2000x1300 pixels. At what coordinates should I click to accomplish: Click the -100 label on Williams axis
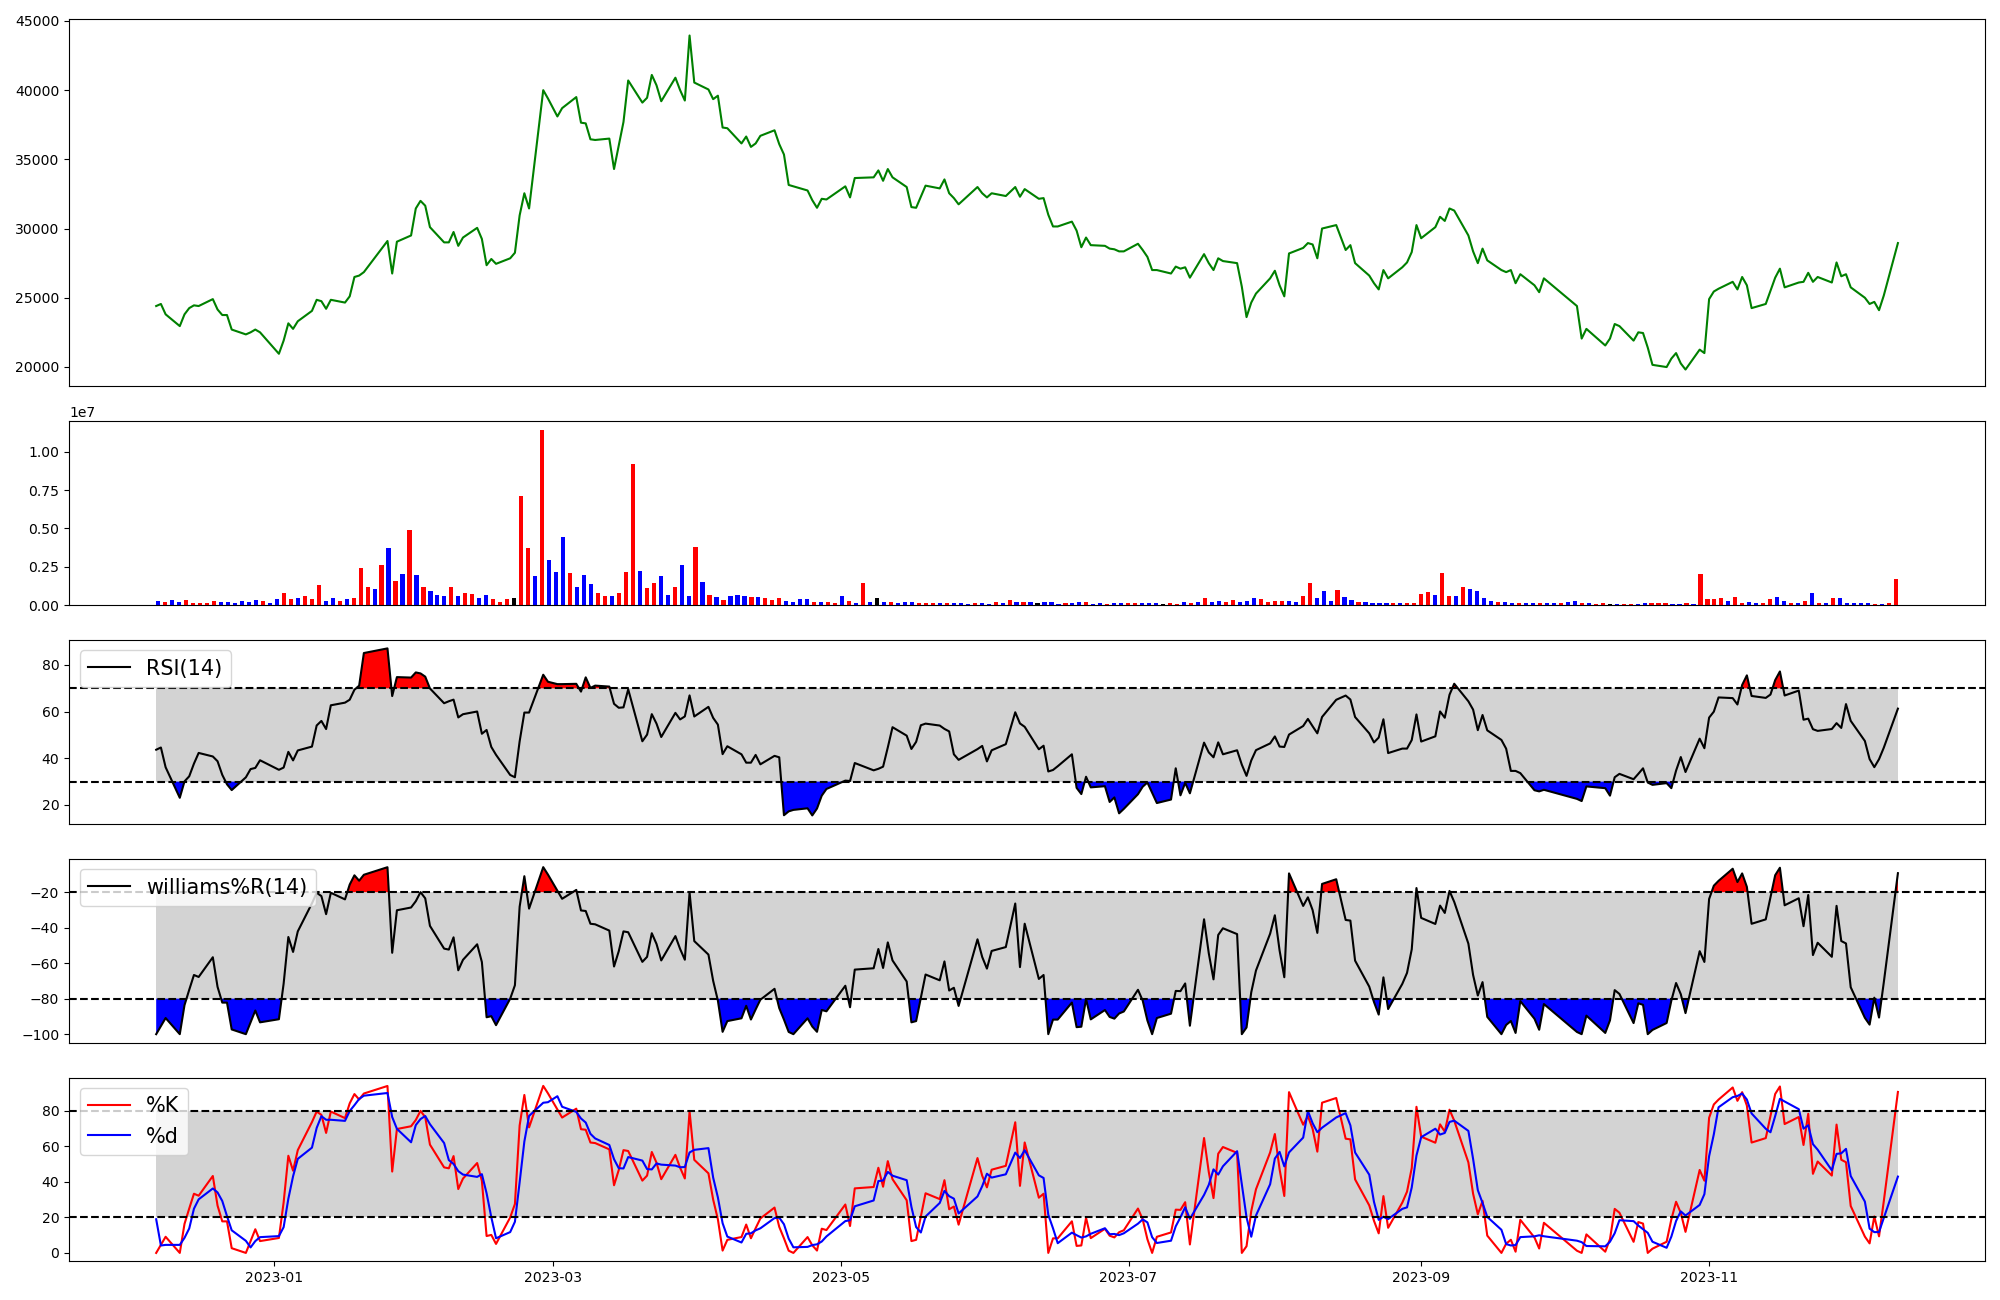[x=42, y=1035]
